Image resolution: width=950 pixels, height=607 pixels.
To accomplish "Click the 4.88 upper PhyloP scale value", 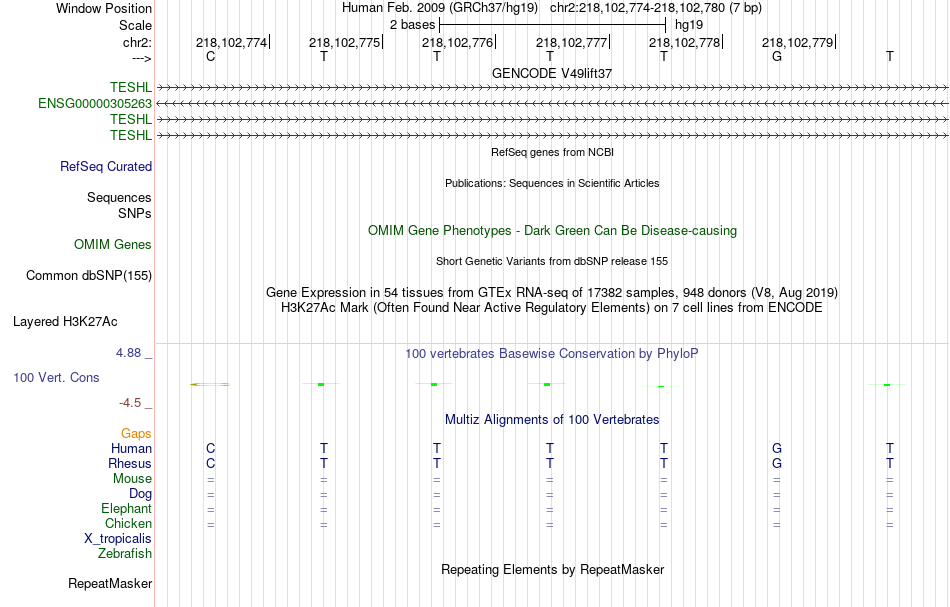I will click(128, 353).
